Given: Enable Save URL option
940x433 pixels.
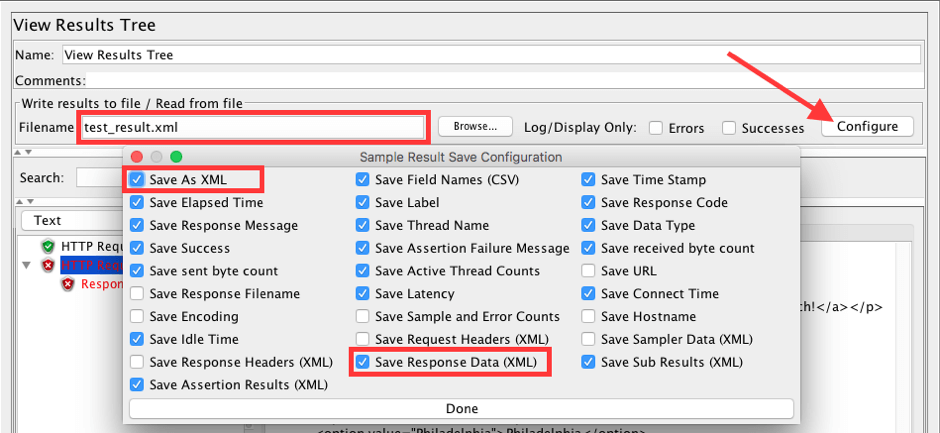Looking at the screenshot, I should point(589,271).
